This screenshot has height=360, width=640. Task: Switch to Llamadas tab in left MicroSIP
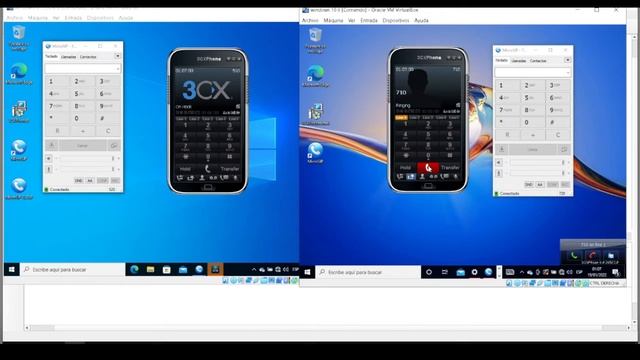coord(68,57)
